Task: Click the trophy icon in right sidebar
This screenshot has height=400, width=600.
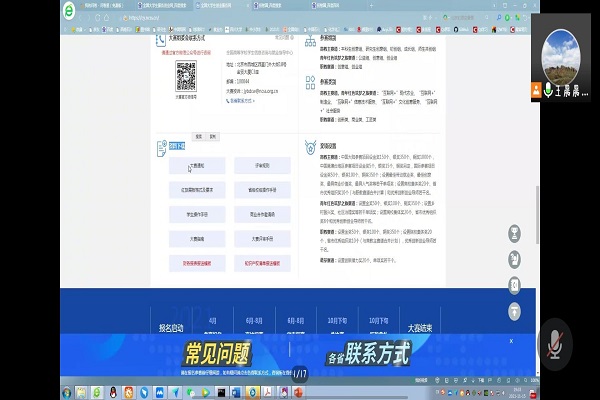Action: tap(514, 233)
